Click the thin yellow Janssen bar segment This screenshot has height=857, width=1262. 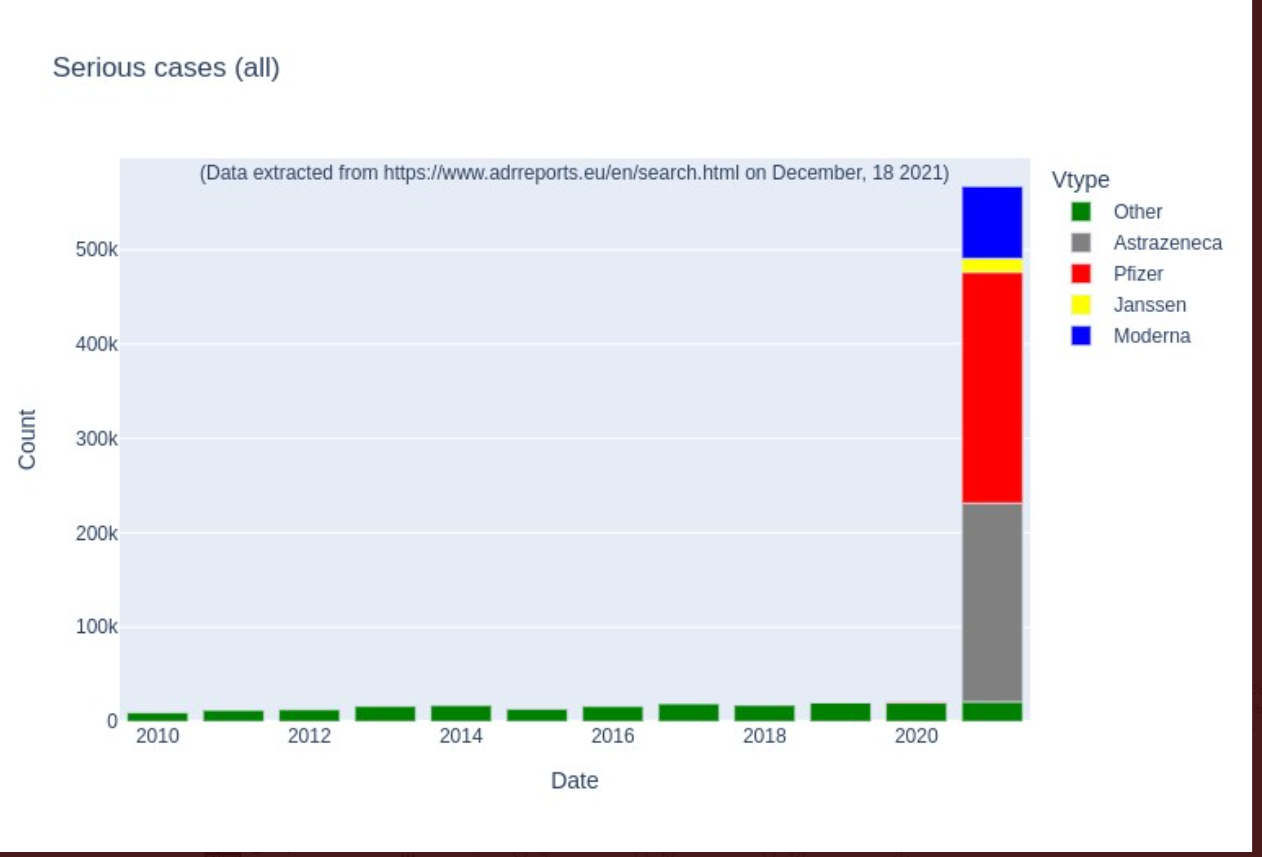point(992,266)
